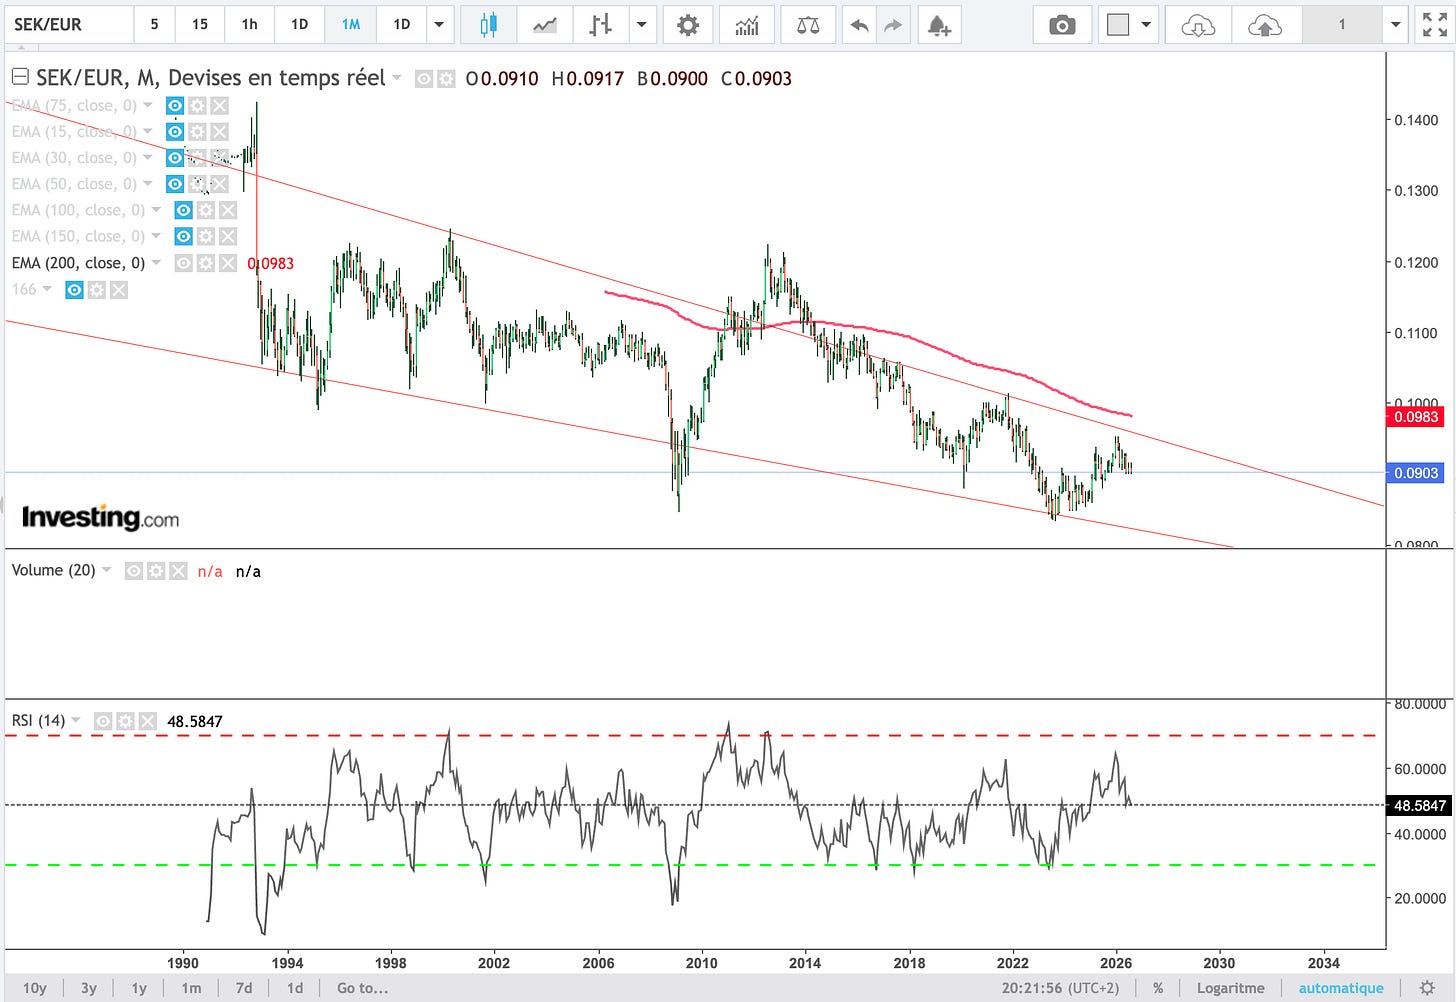Remove the RSI (14) indicator
Viewport: 1456px width, 1002px height.
point(148,721)
